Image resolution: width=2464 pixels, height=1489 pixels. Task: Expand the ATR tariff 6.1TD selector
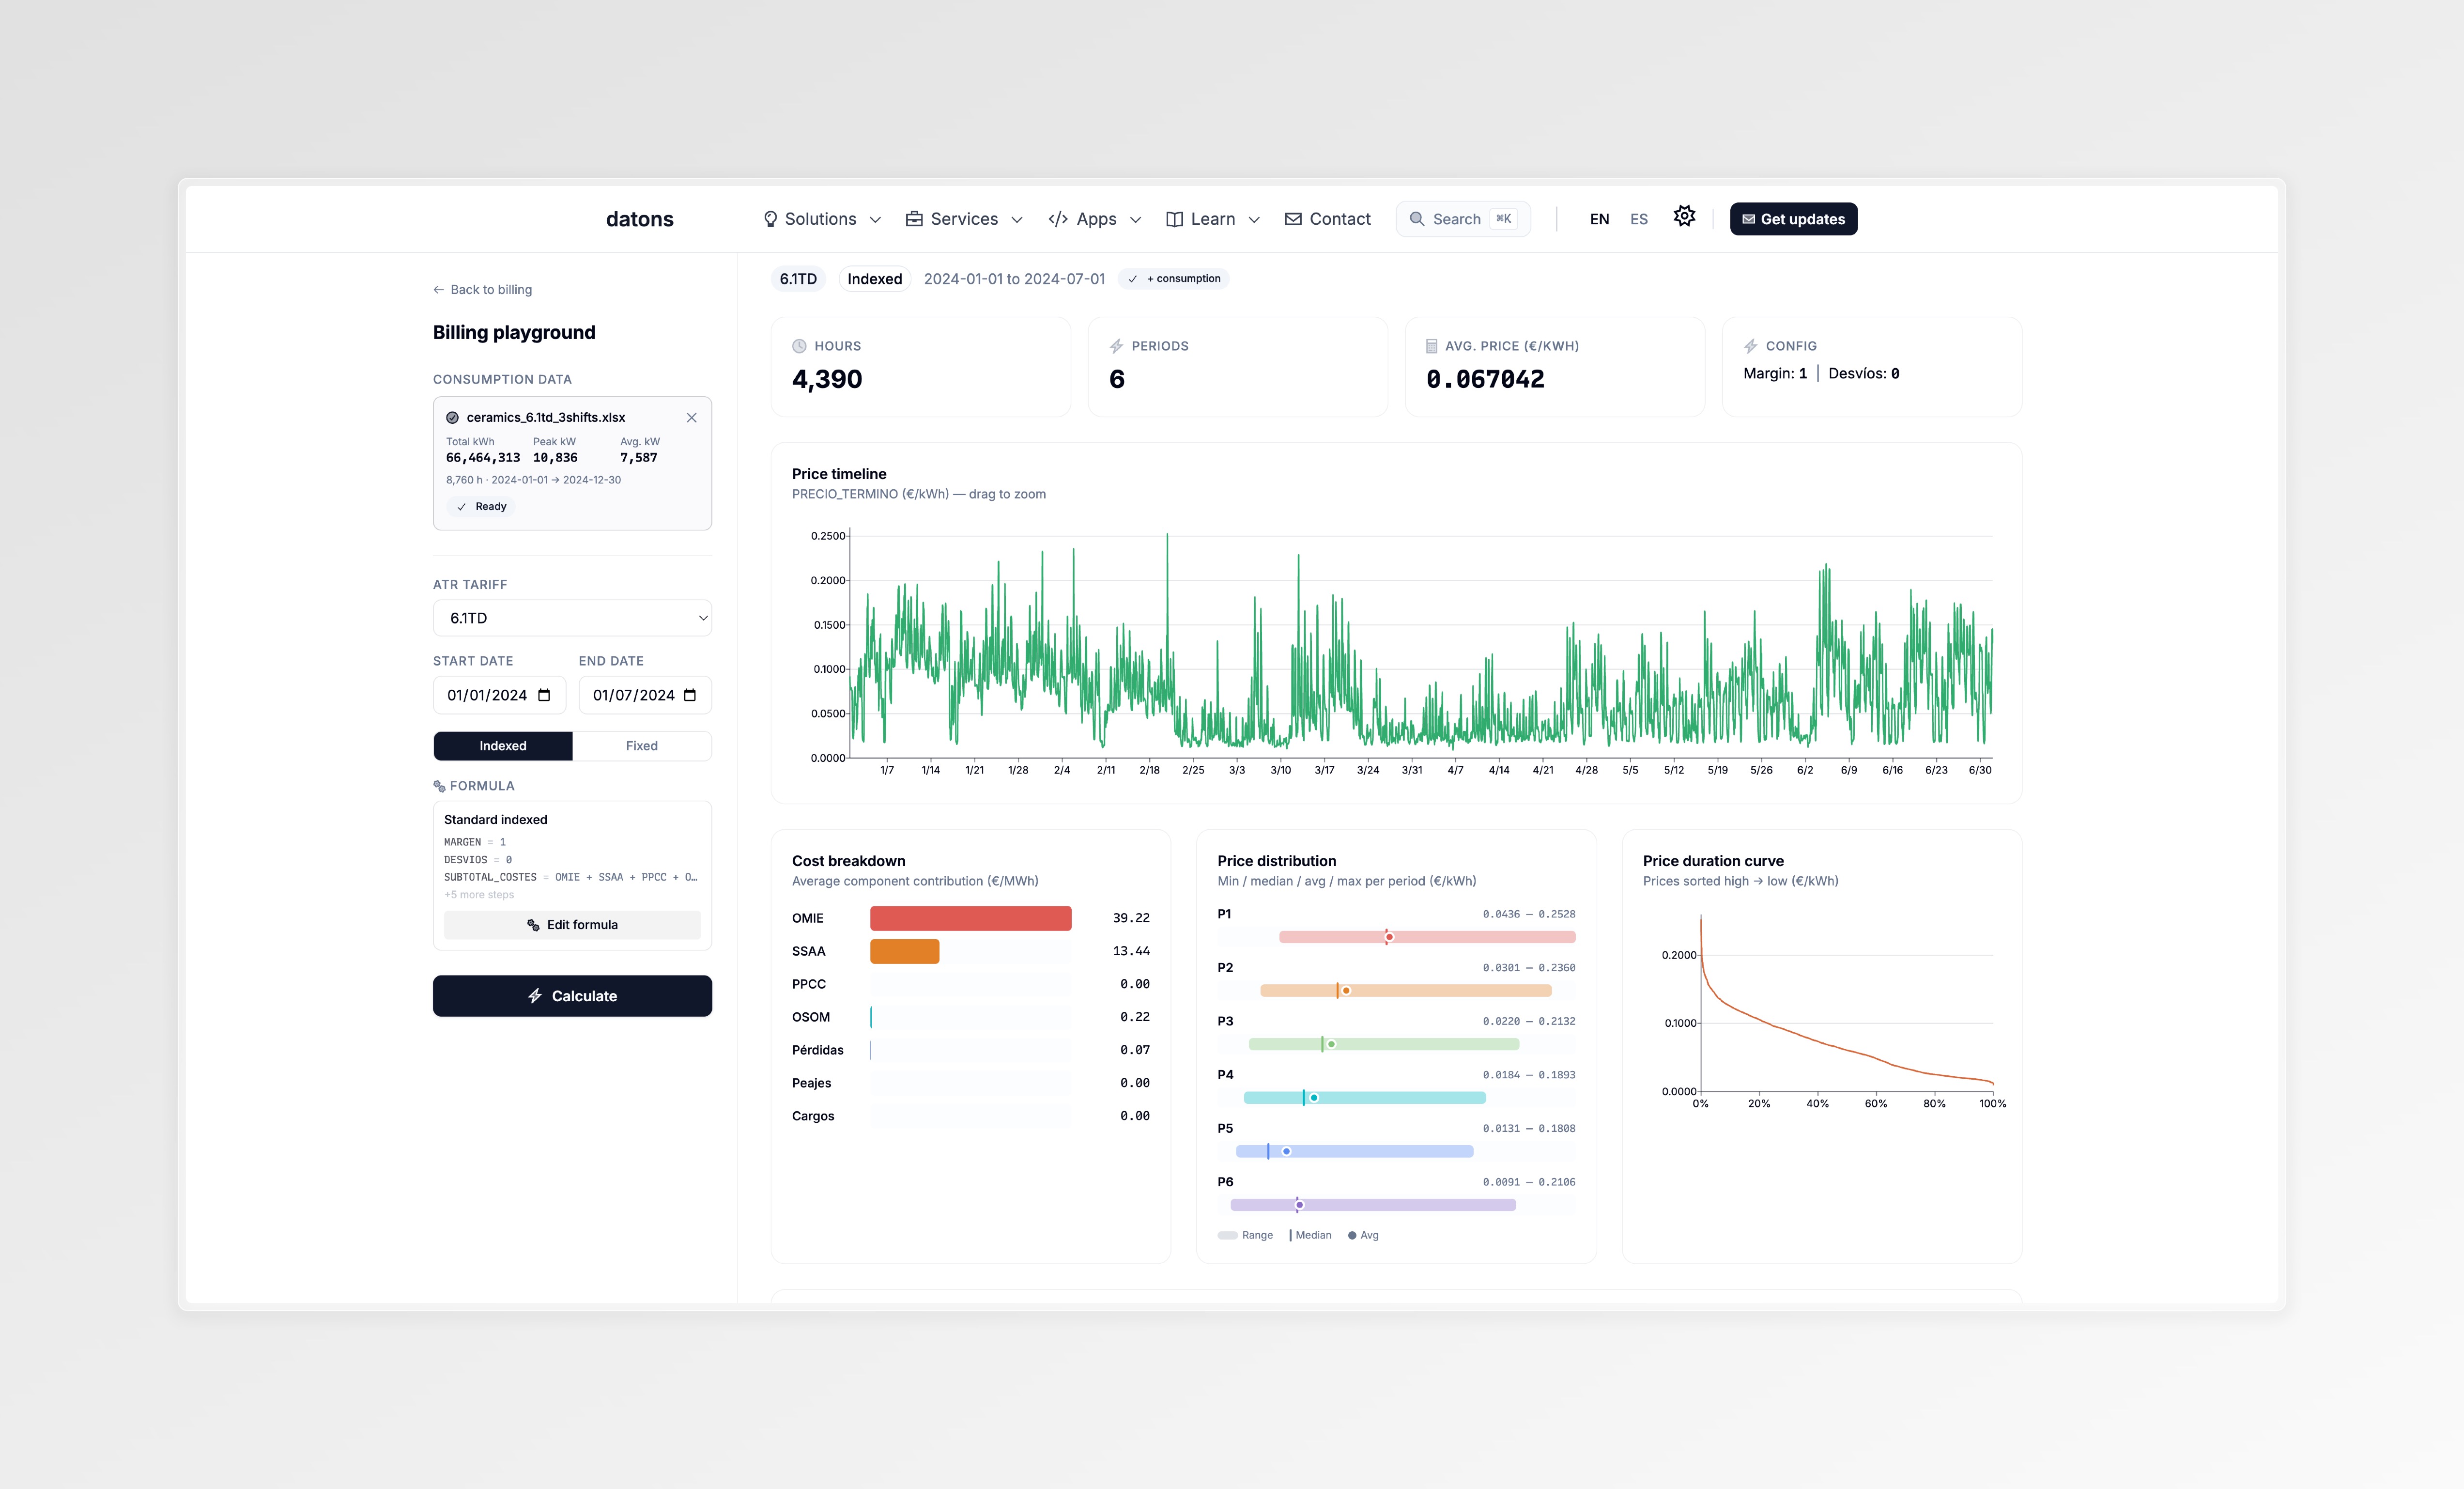click(572, 617)
